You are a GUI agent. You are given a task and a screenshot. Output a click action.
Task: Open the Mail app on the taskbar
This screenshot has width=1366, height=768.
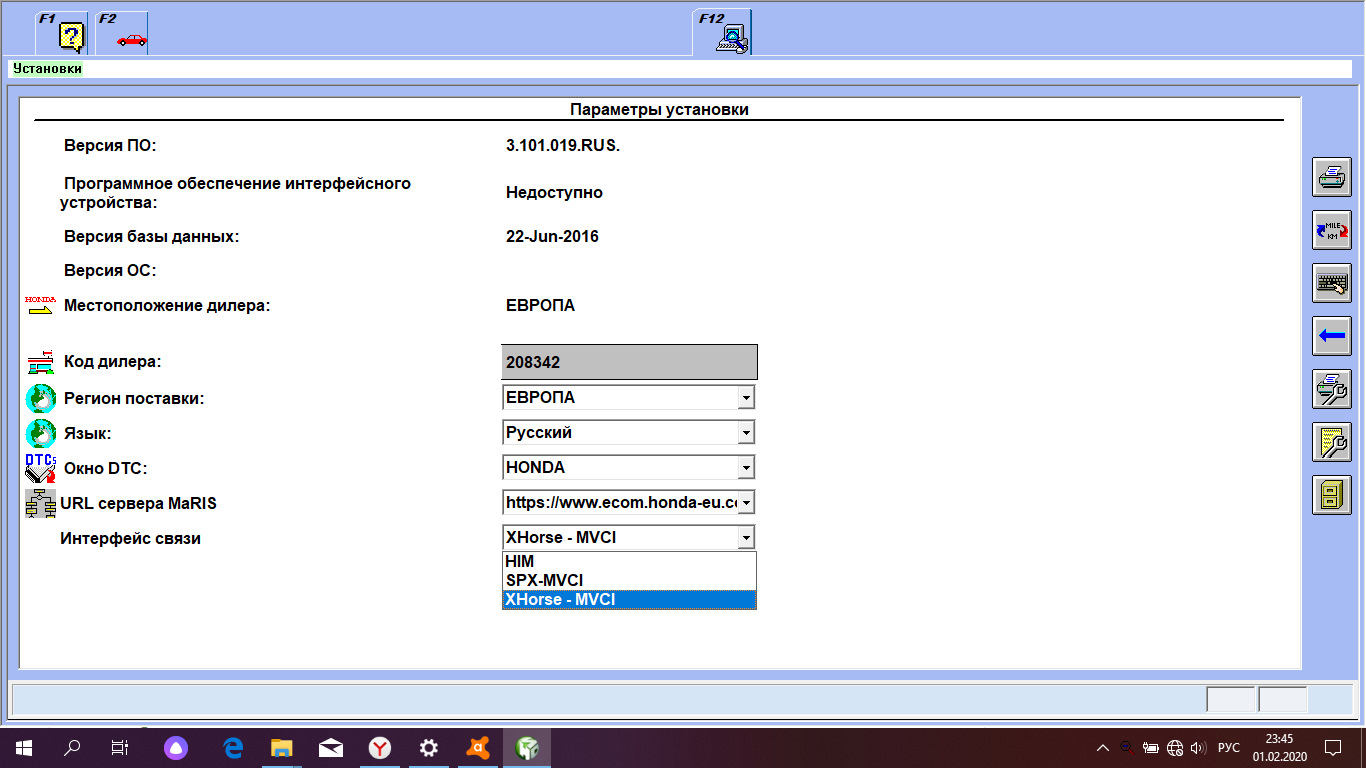pyautogui.click(x=331, y=747)
